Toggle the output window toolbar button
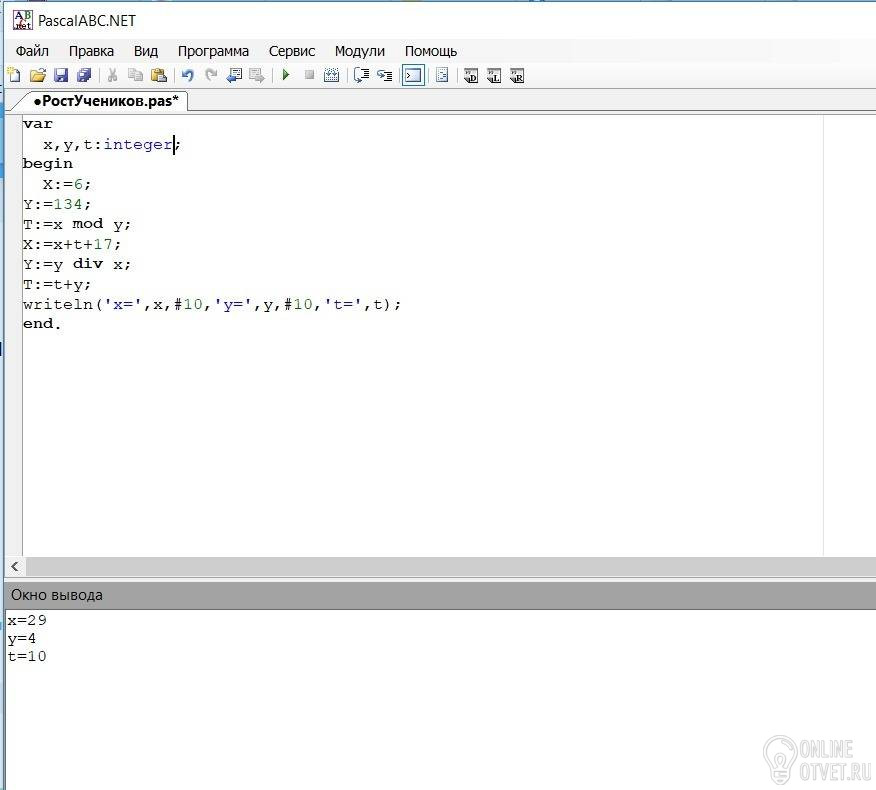 (x=413, y=75)
